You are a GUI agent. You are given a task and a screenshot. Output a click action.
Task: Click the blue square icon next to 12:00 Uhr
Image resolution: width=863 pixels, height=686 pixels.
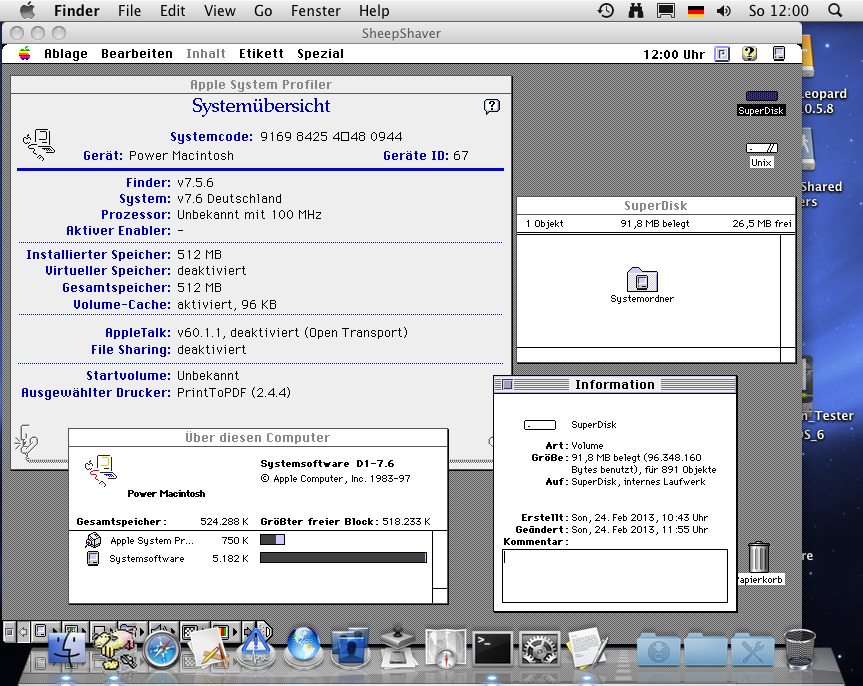pos(722,53)
